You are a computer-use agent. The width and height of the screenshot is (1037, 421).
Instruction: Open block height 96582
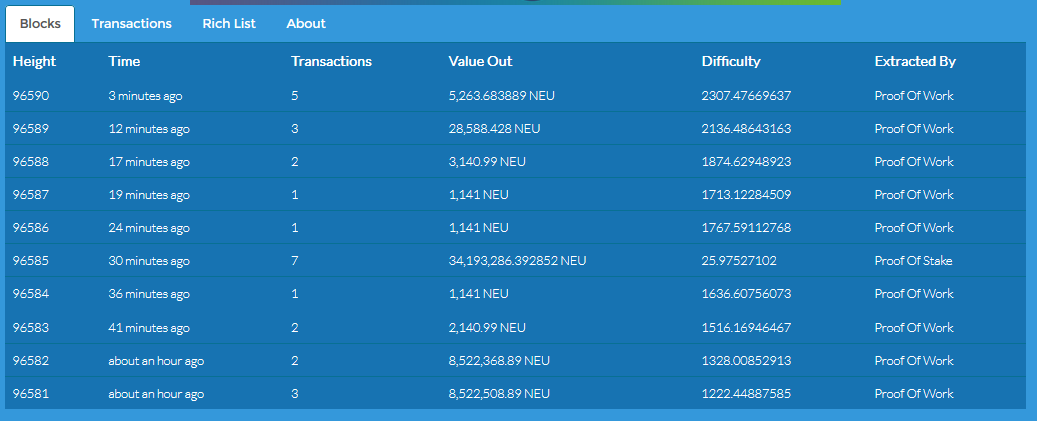(x=31, y=361)
